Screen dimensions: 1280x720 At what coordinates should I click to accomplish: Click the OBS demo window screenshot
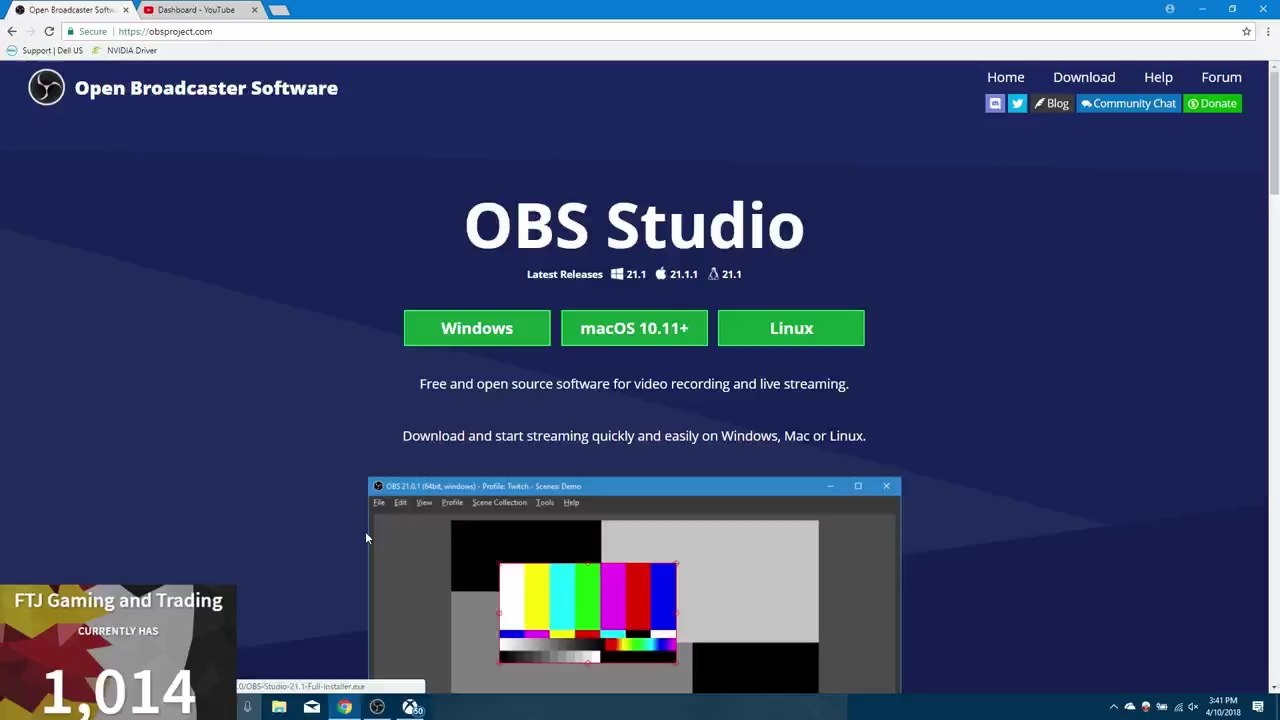click(x=634, y=585)
